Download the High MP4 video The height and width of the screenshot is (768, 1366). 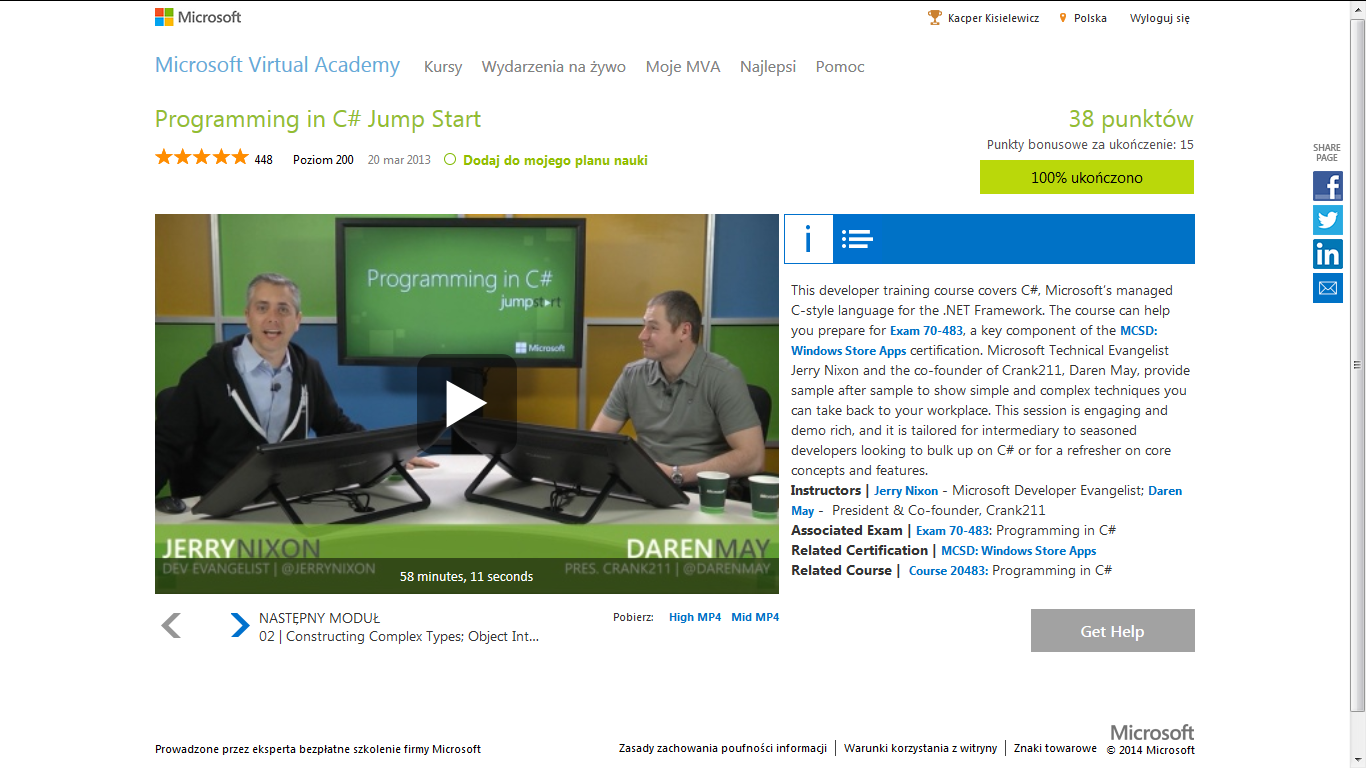(694, 617)
